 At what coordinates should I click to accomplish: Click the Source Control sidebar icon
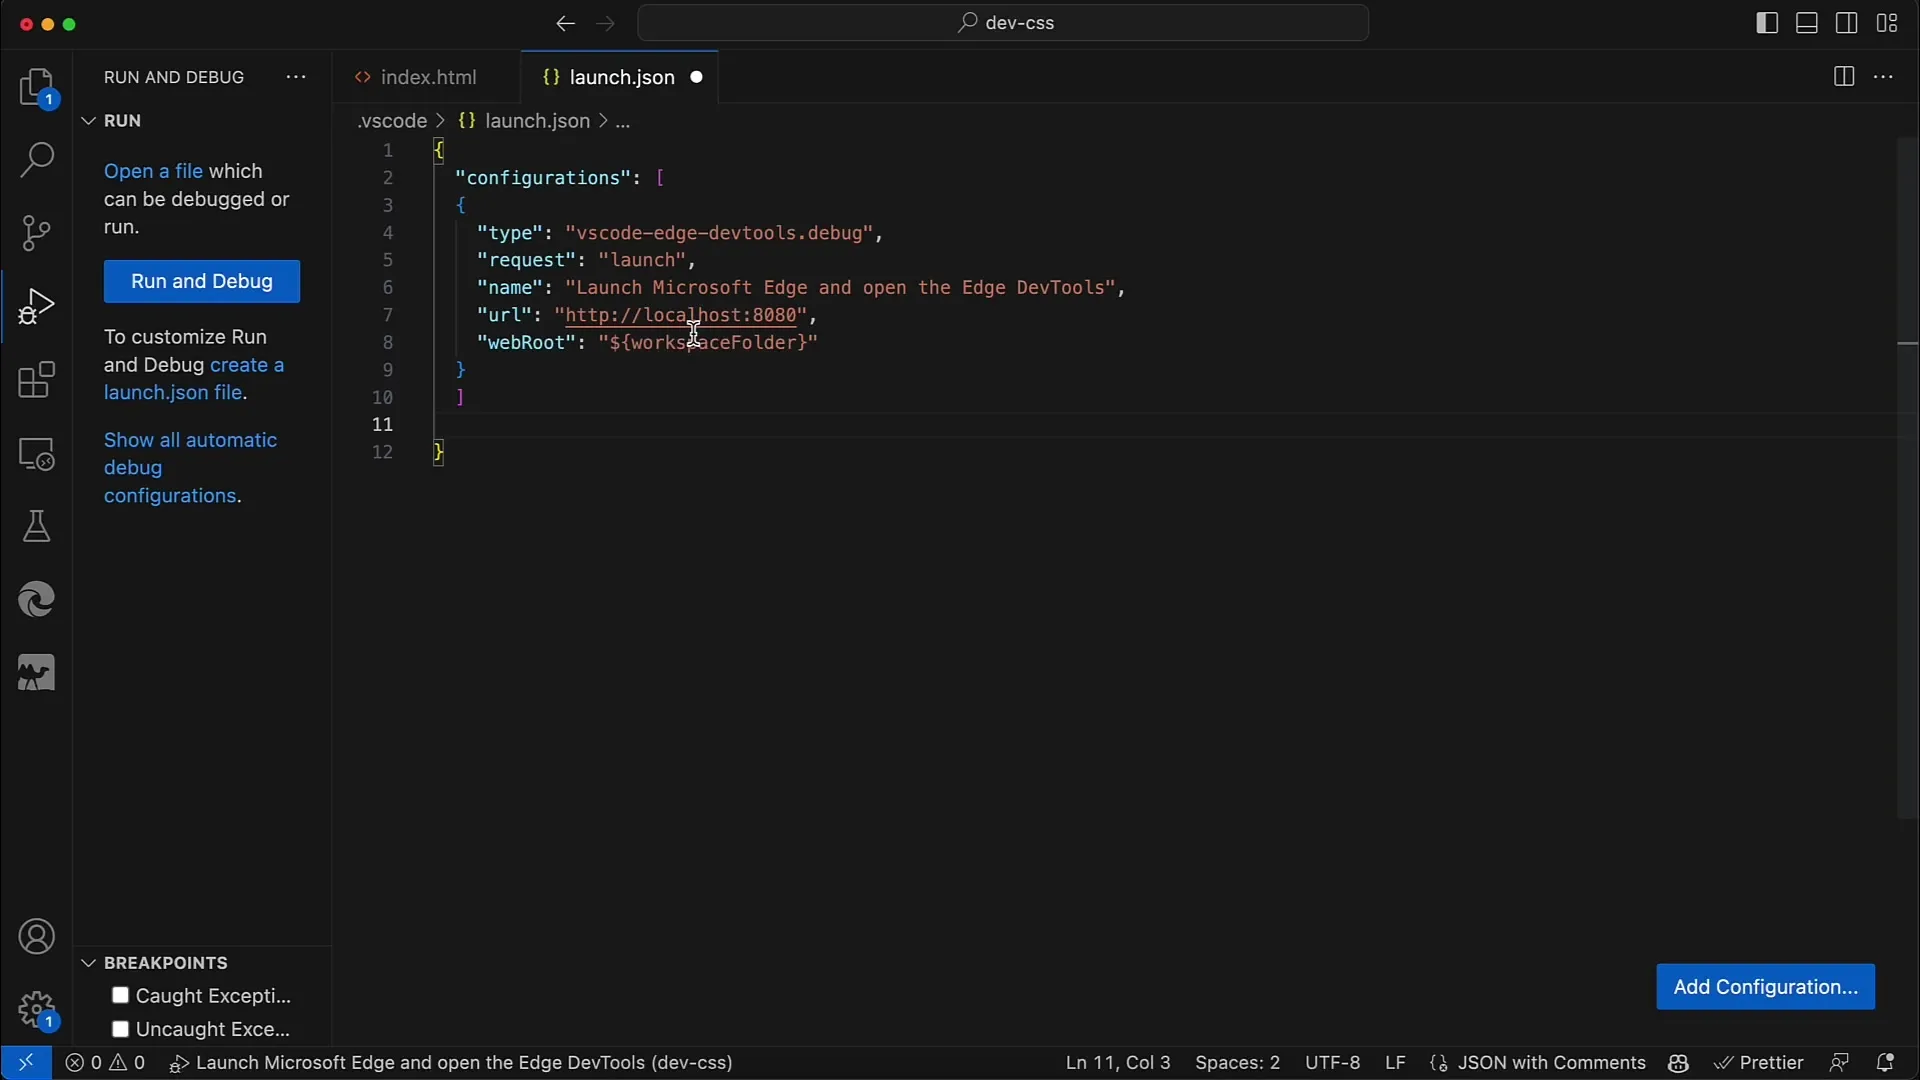[x=36, y=232]
